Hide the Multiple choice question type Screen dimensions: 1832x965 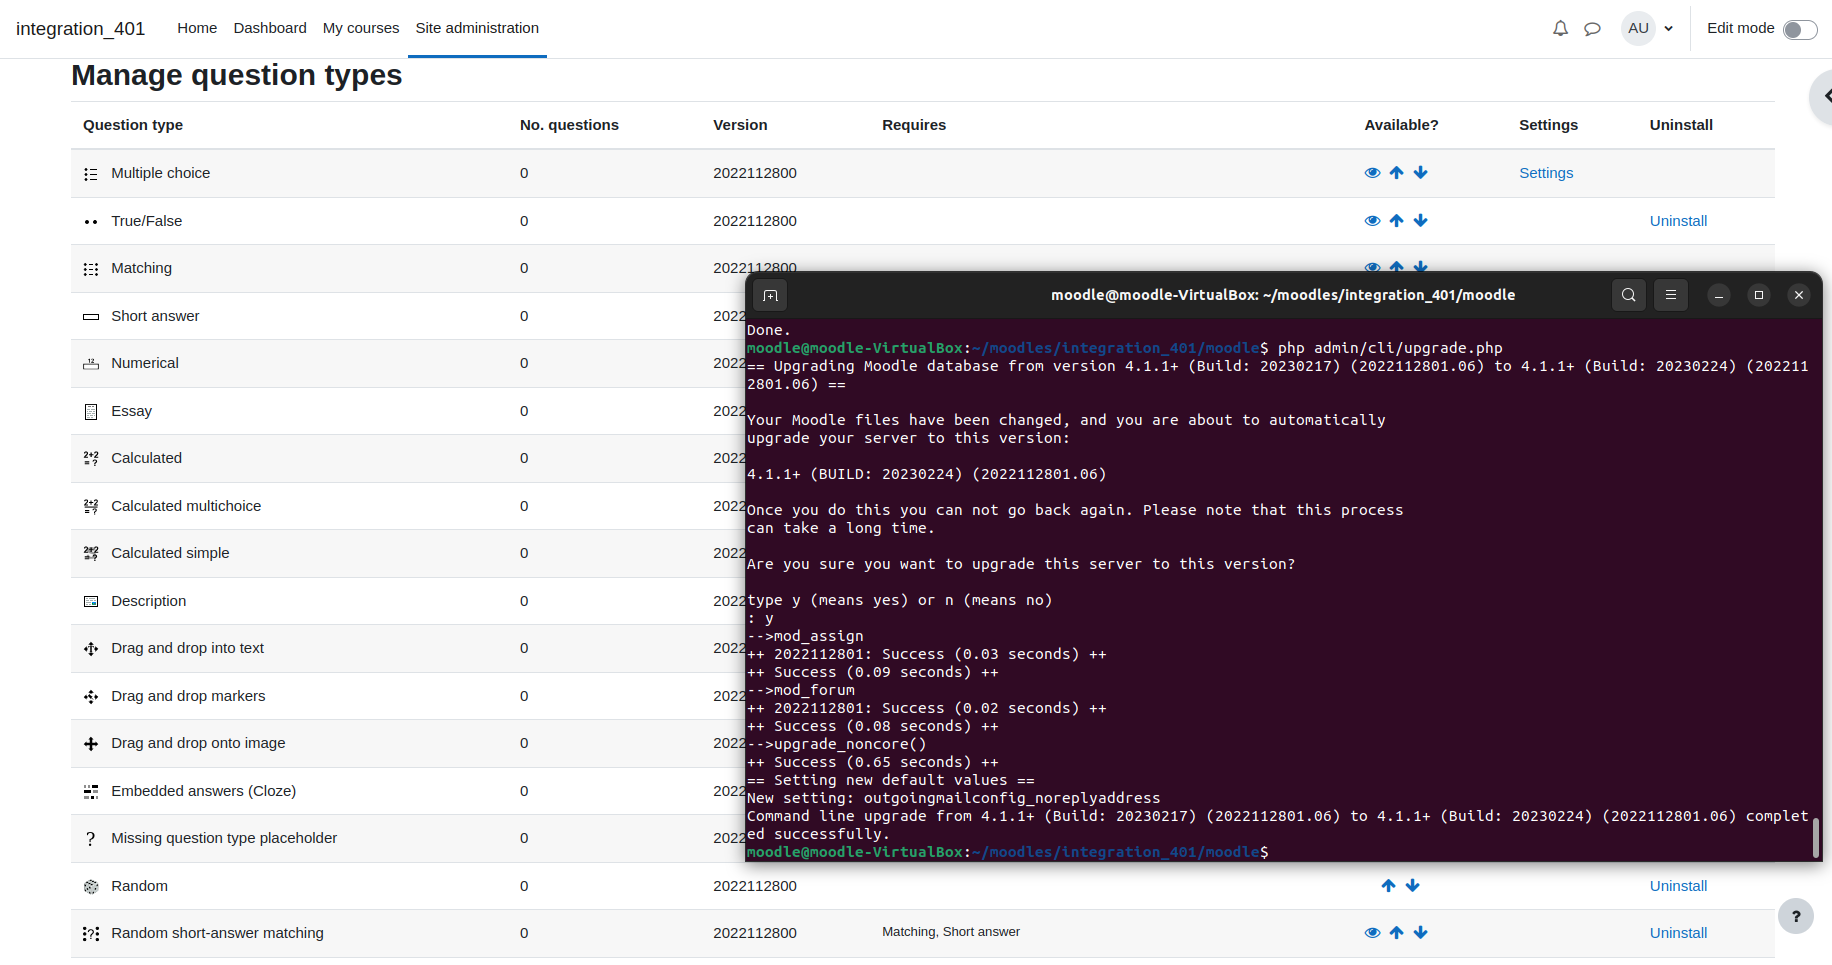click(1372, 173)
